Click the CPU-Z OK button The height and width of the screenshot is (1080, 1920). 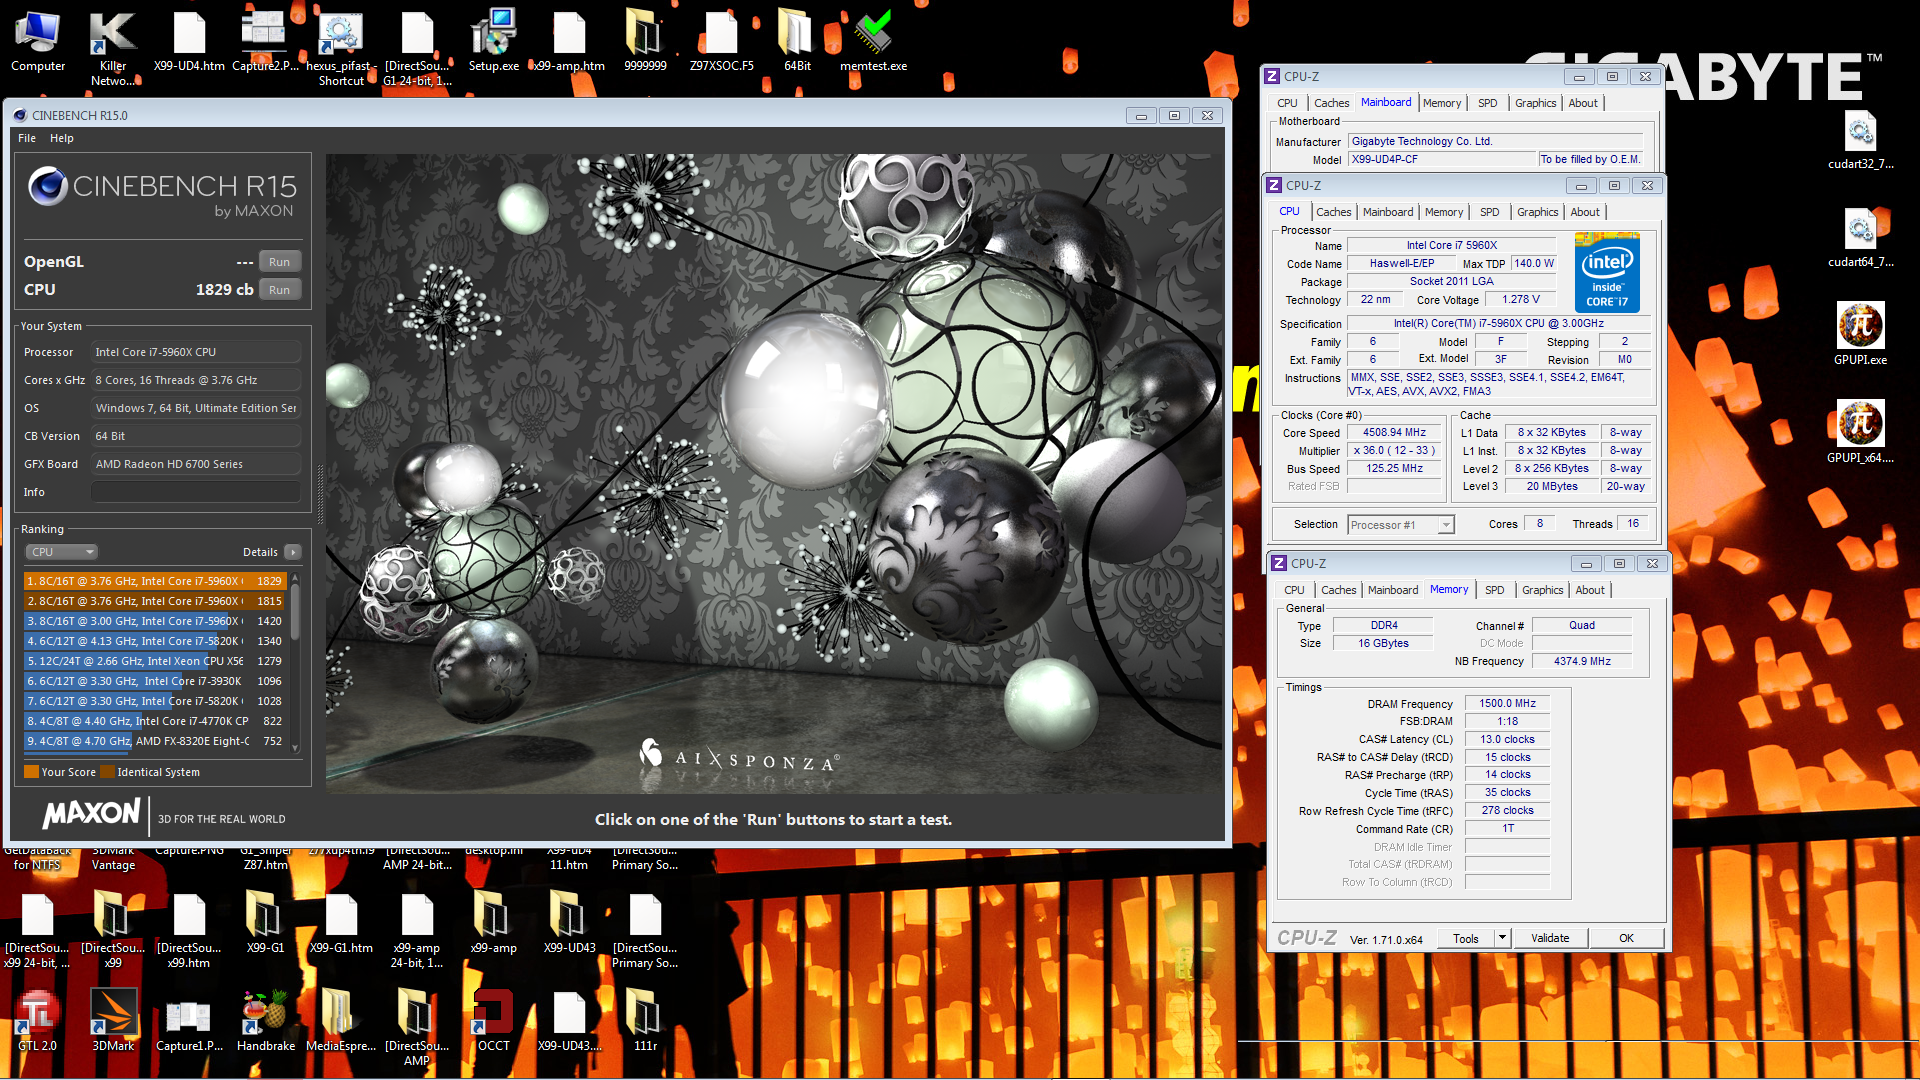tap(1626, 938)
